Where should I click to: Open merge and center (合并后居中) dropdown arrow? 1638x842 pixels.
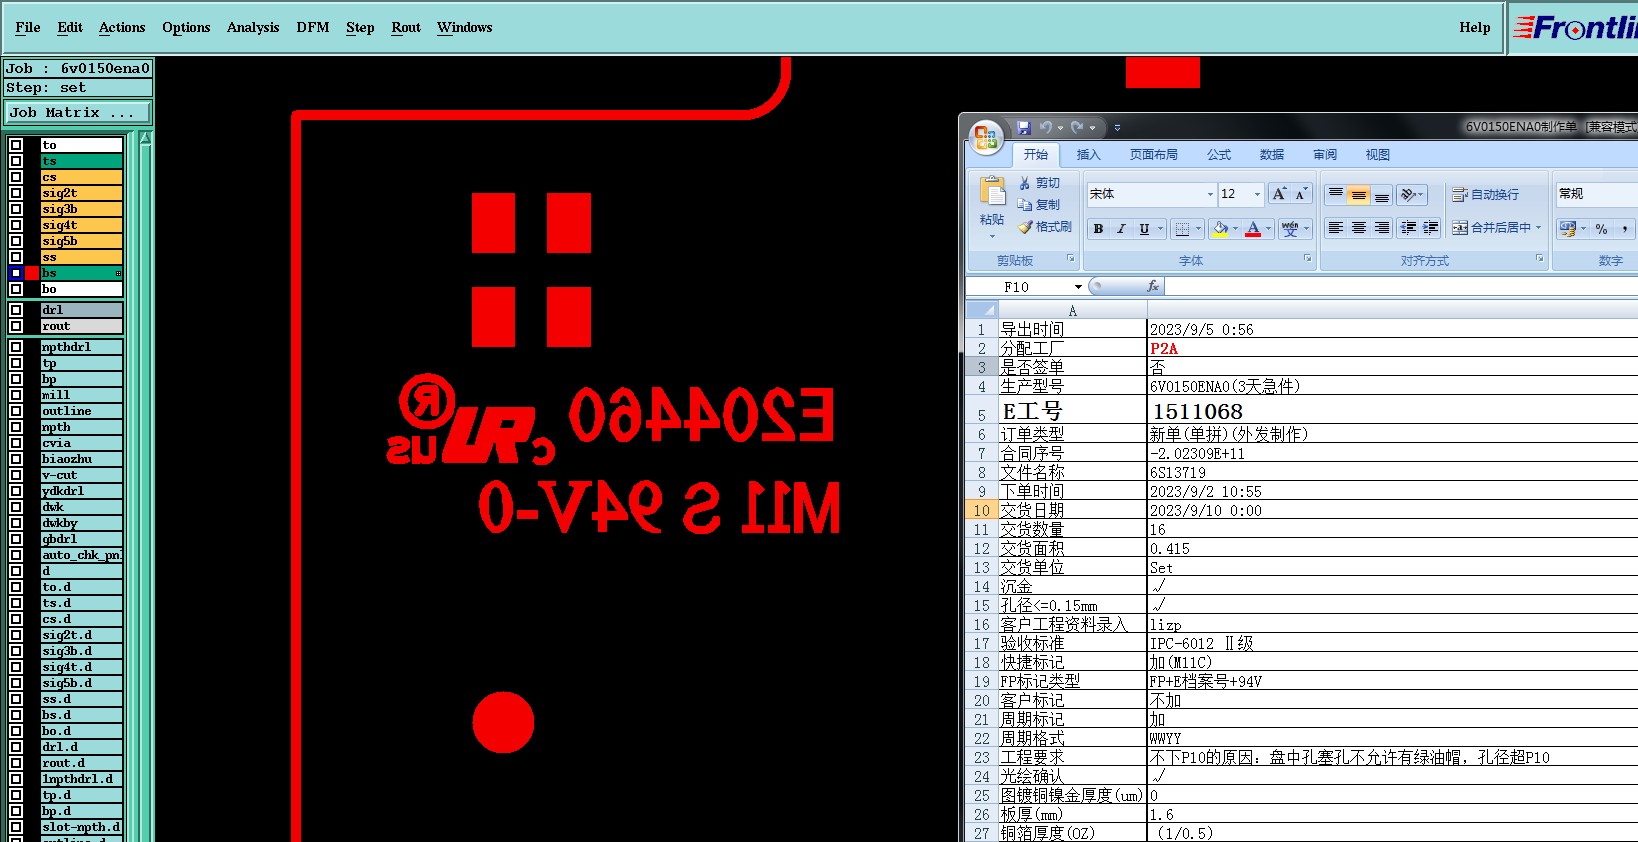tap(1538, 228)
